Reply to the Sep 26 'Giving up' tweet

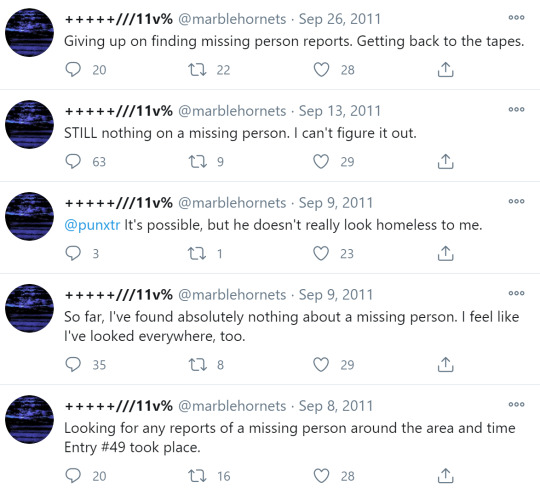[73, 70]
